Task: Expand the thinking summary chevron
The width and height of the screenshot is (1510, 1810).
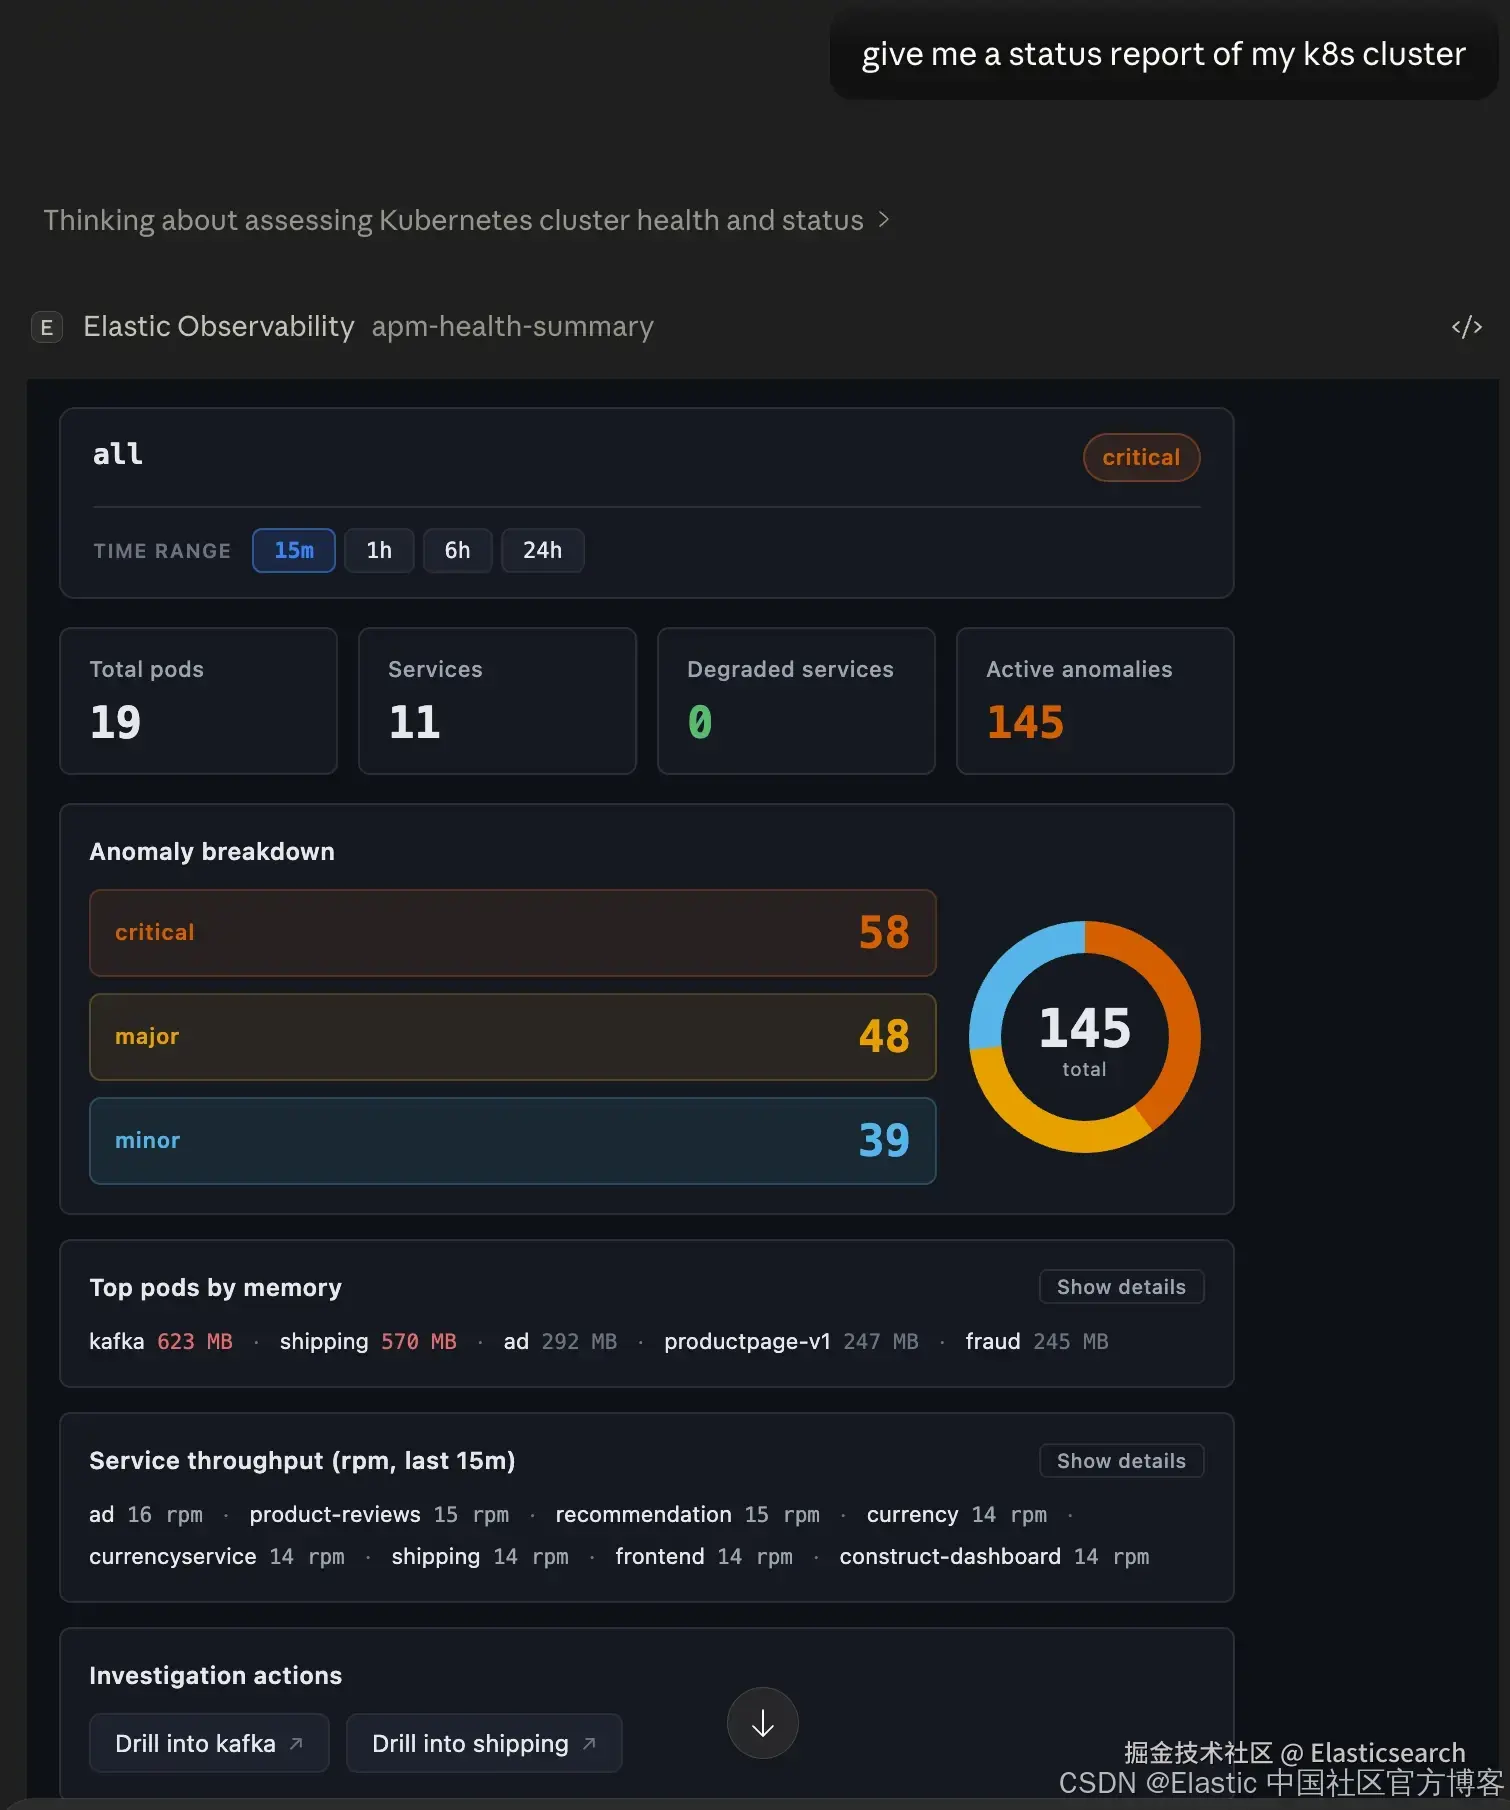Action: pyautogui.click(x=884, y=220)
